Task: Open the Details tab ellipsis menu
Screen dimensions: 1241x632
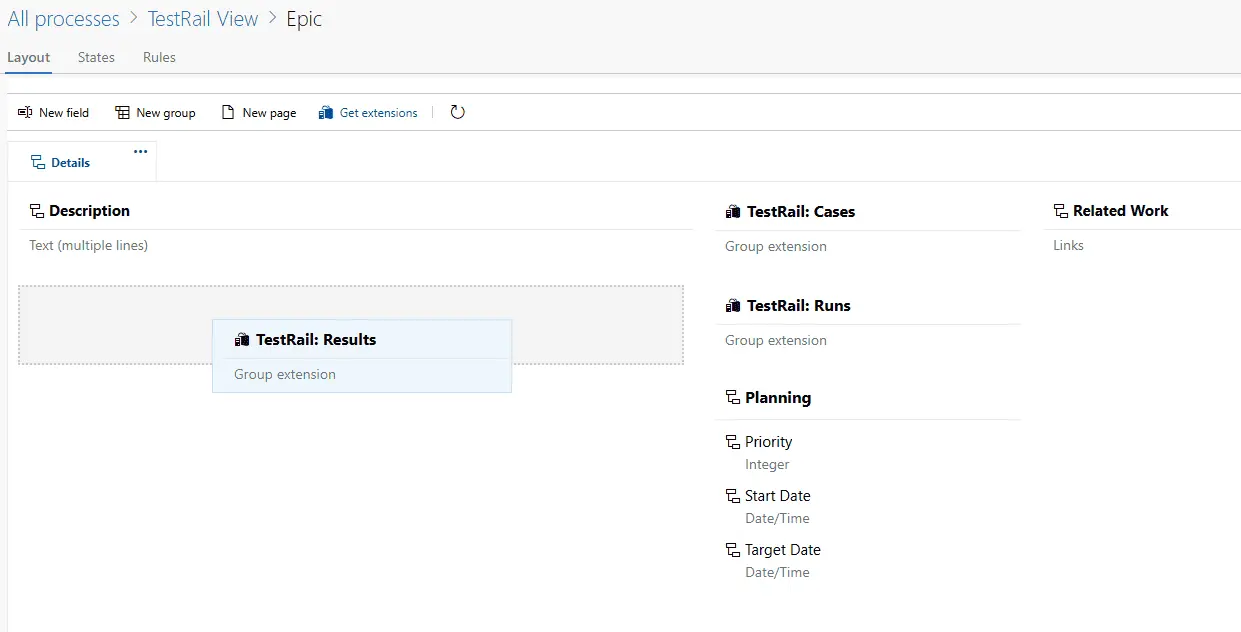Action: coord(140,151)
